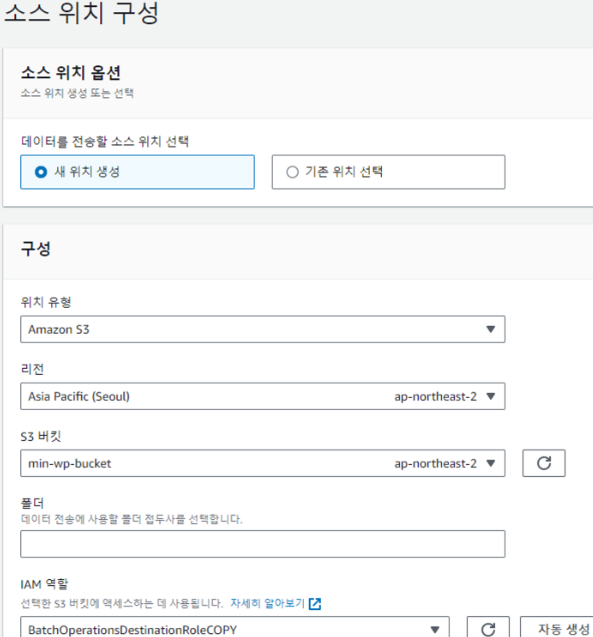Click the 소스 위치 옵션 panel header
Screen dimensions: 593x637
point(71,73)
